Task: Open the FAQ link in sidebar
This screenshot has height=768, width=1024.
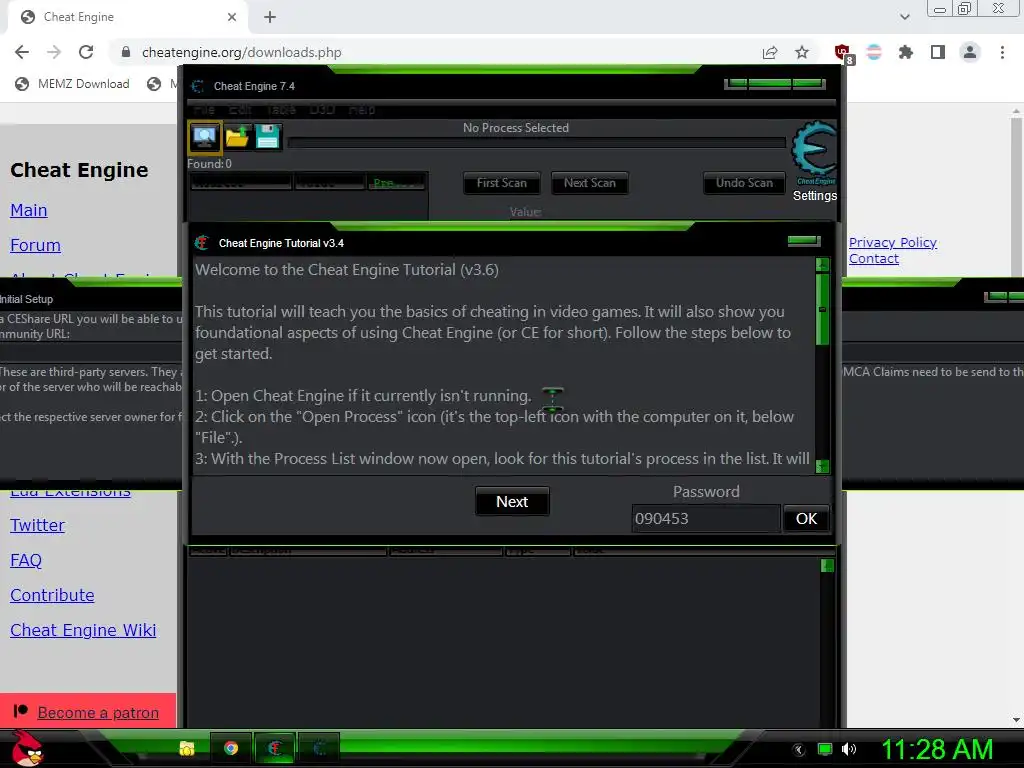Action: tap(25, 560)
